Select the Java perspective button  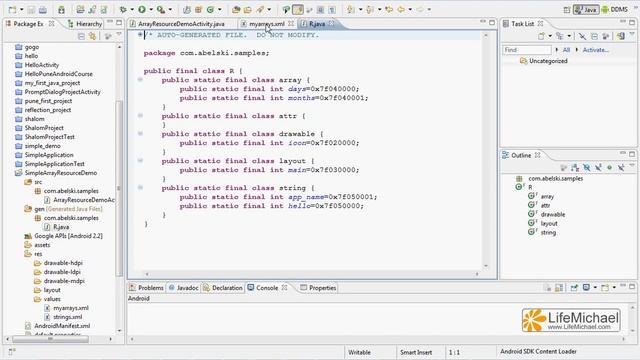[x=586, y=9]
